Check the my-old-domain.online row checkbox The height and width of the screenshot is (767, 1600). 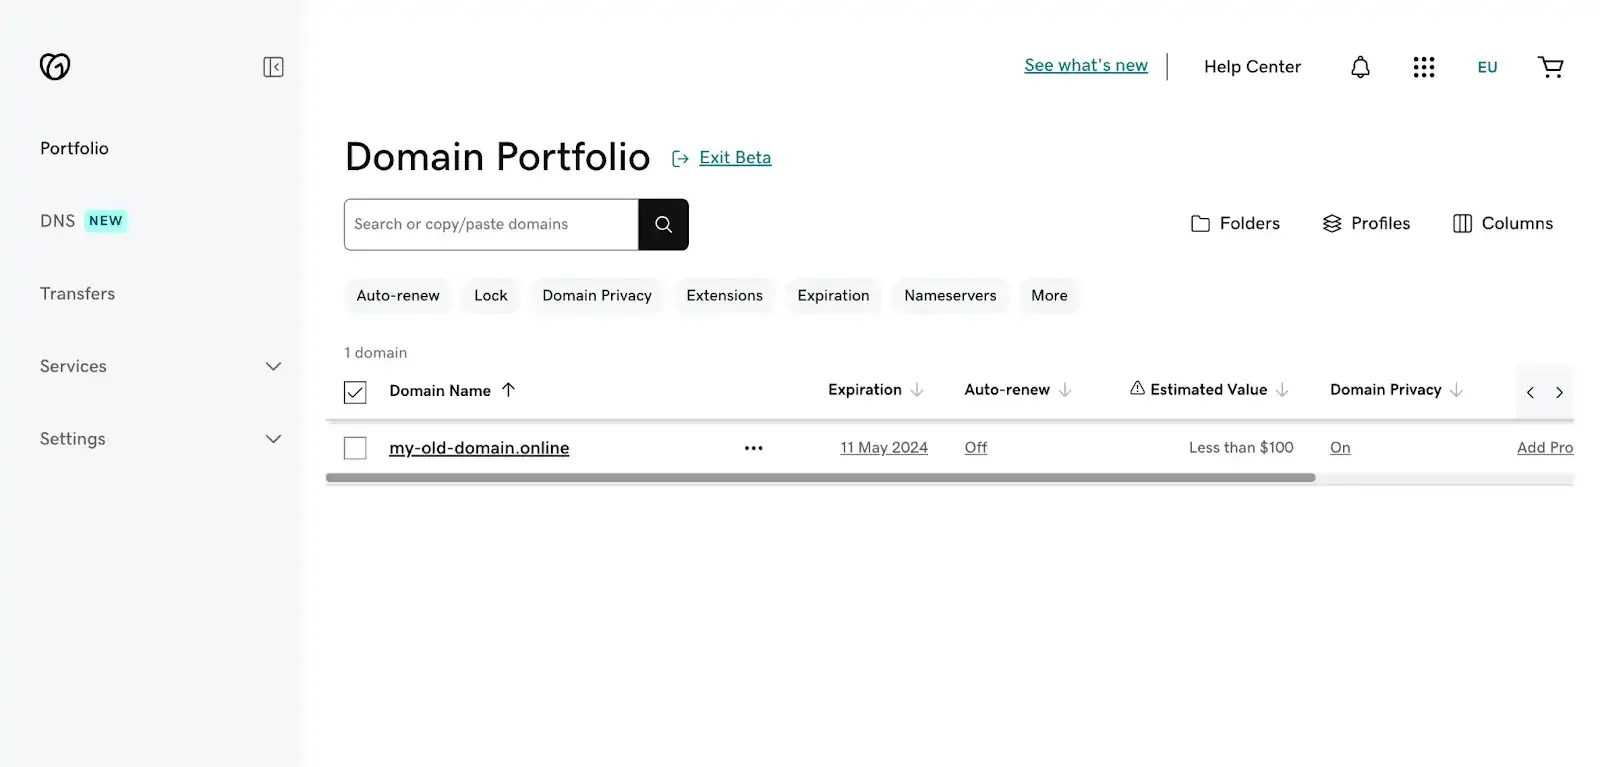point(355,447)
